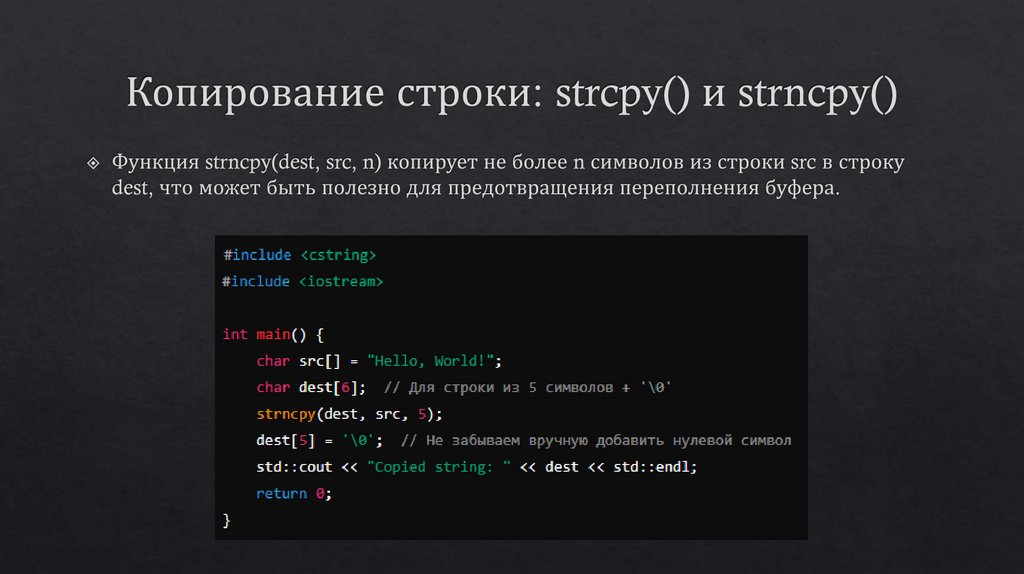
Task: Click the line '#include <iostream>'
Action: [x=302, y=281]
